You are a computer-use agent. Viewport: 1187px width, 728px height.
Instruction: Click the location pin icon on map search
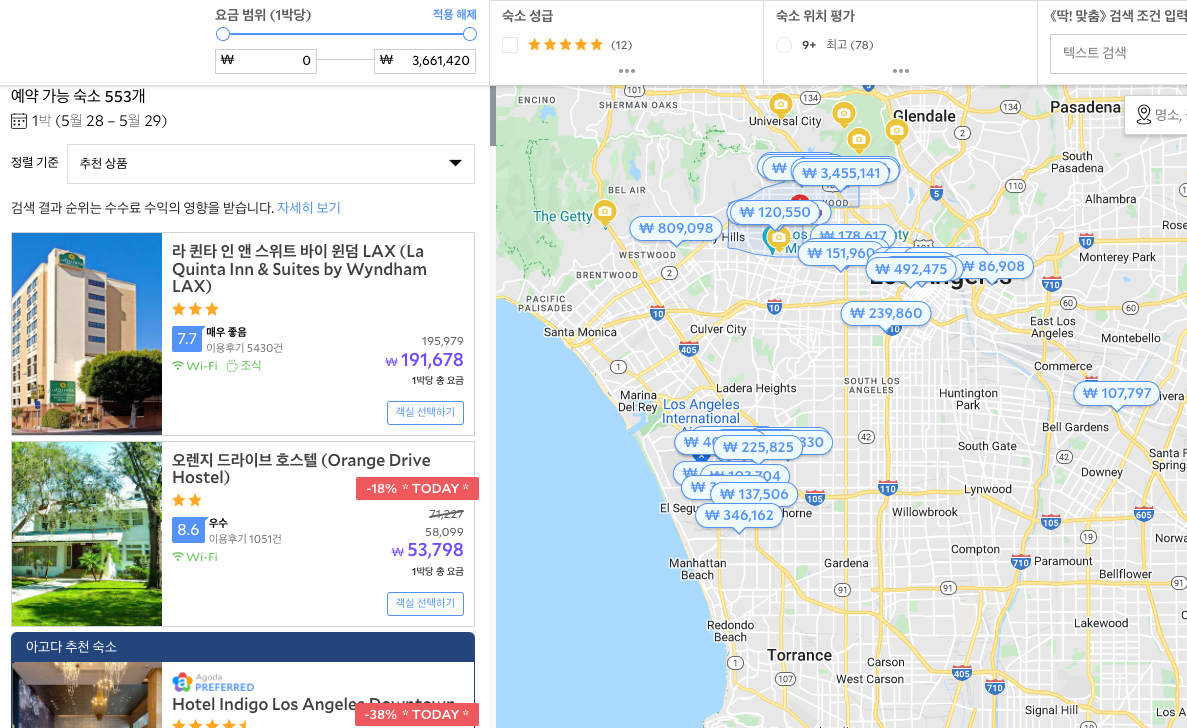pos(1144,115)
